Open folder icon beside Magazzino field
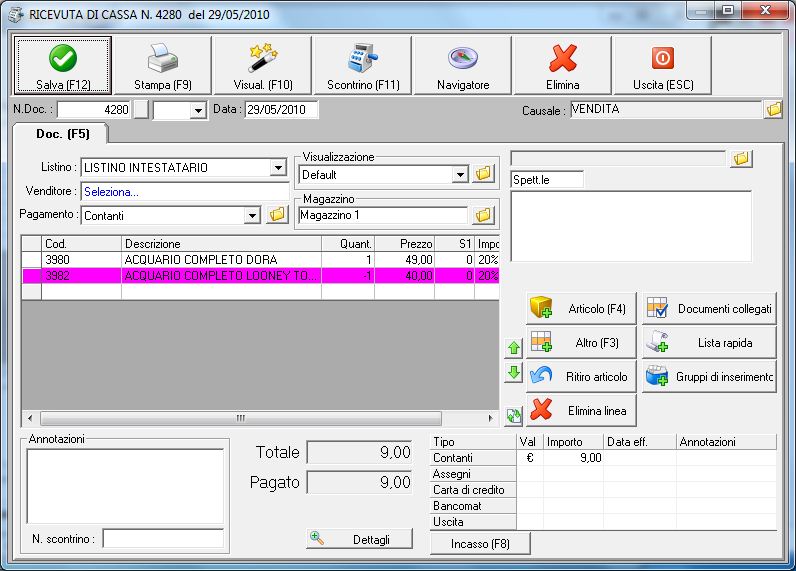The width and height of the screenshot is (796, 571). [483, 215]
